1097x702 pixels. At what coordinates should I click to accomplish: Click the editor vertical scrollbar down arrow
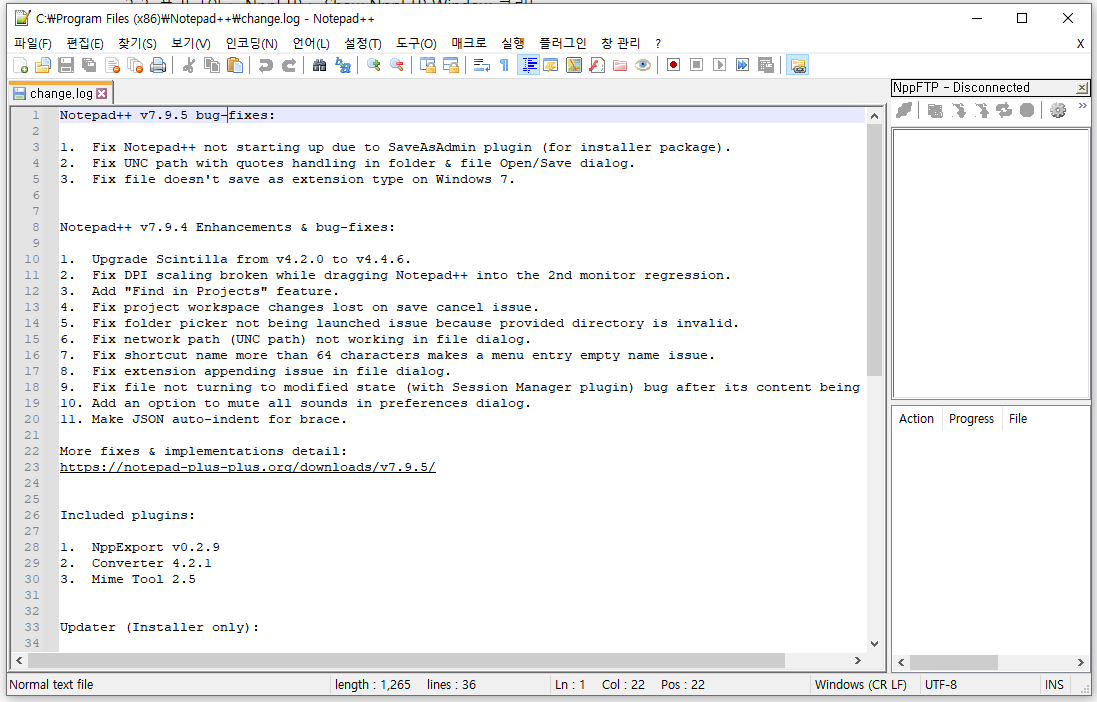tap(875, 644)
